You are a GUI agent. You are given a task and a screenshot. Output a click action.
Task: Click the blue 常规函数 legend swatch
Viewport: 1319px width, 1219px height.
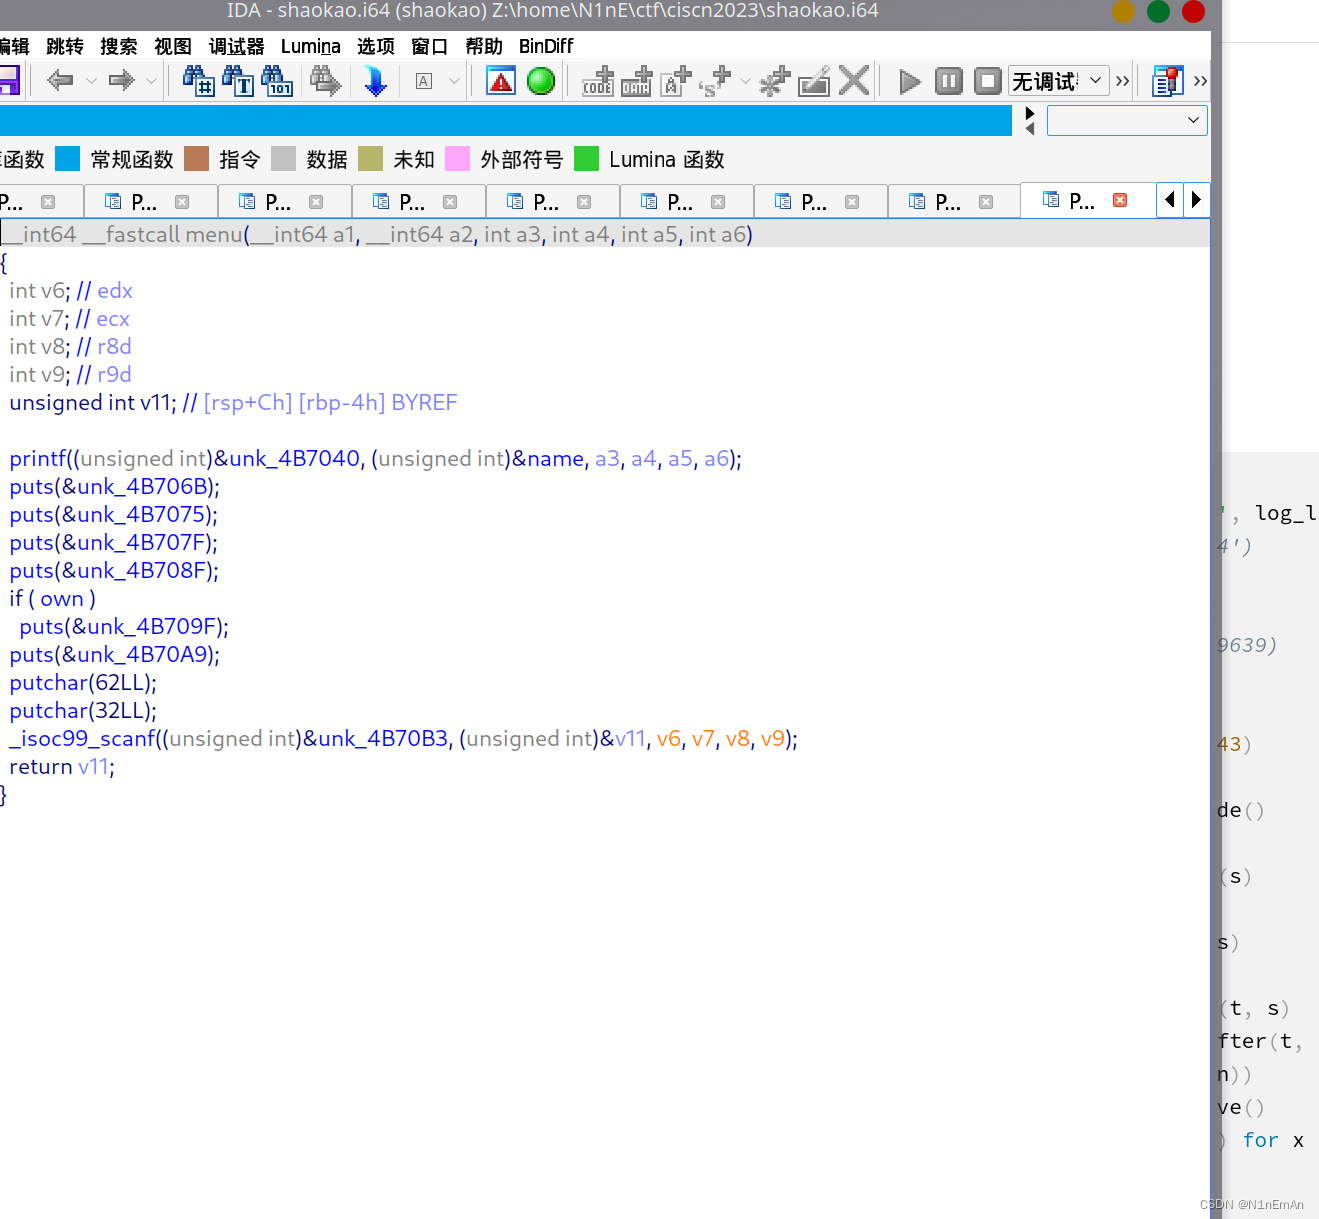click(68, 159)
